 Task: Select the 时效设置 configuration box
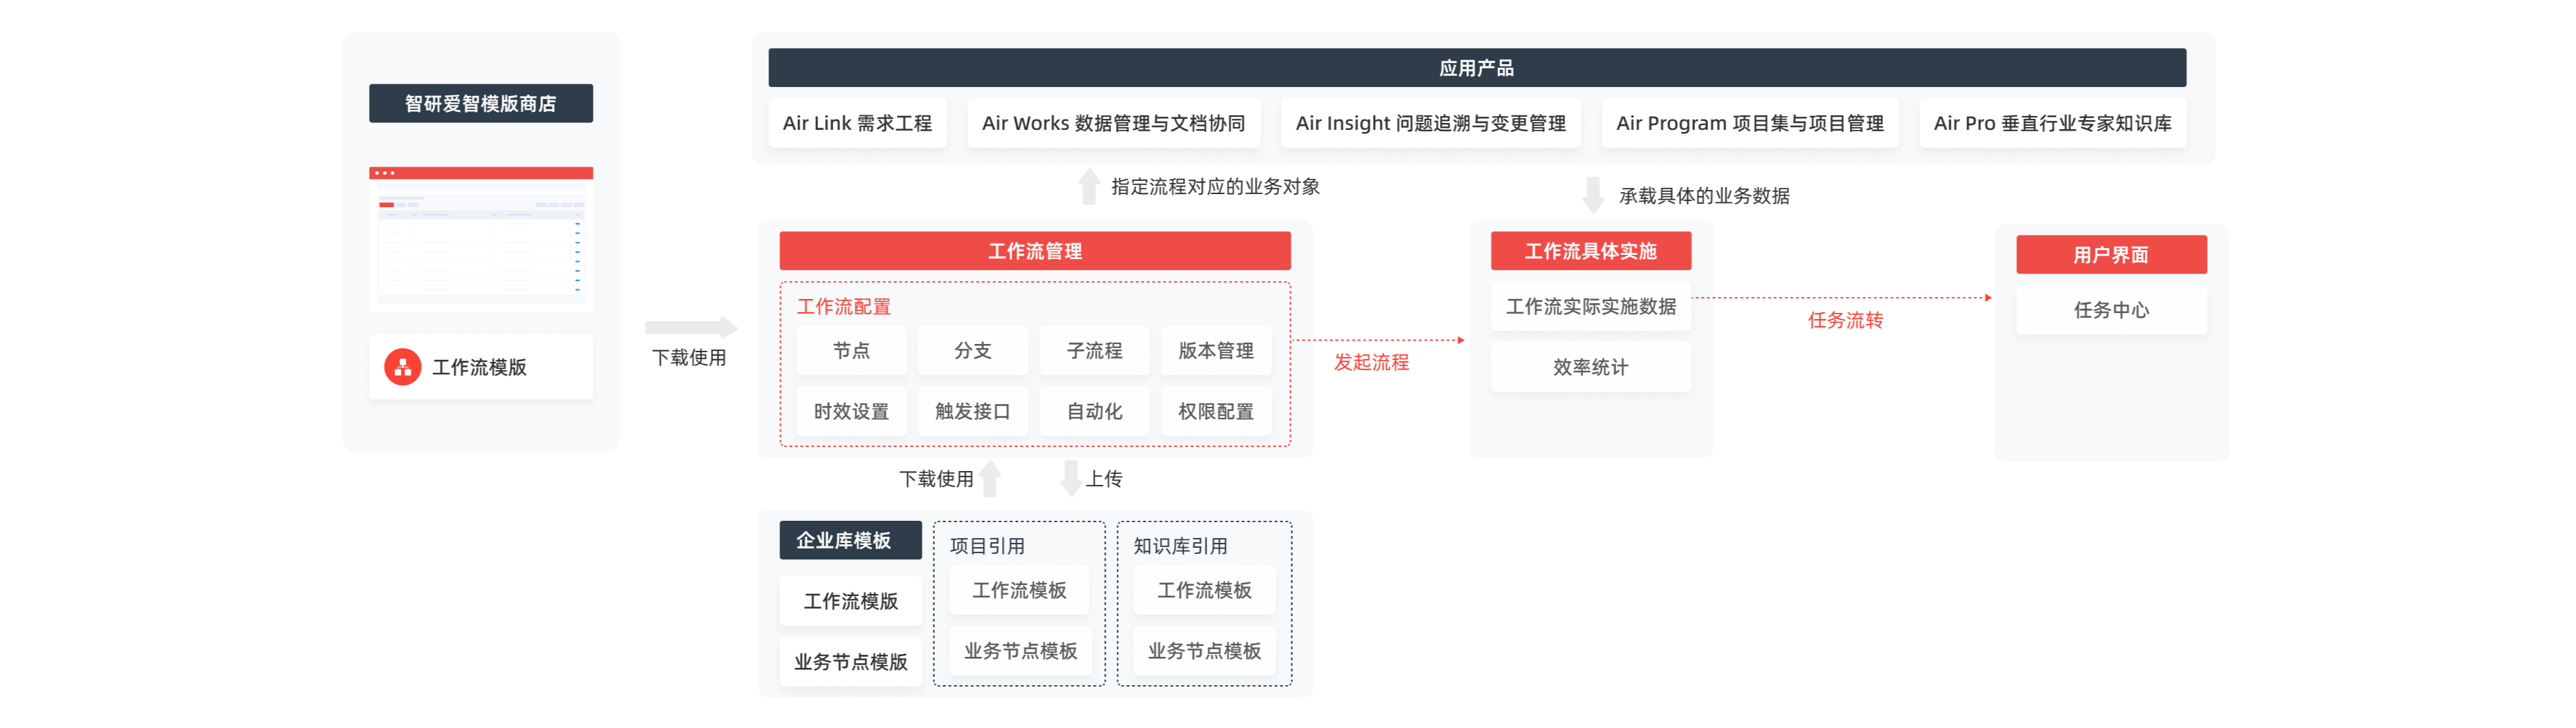[851, 411]
